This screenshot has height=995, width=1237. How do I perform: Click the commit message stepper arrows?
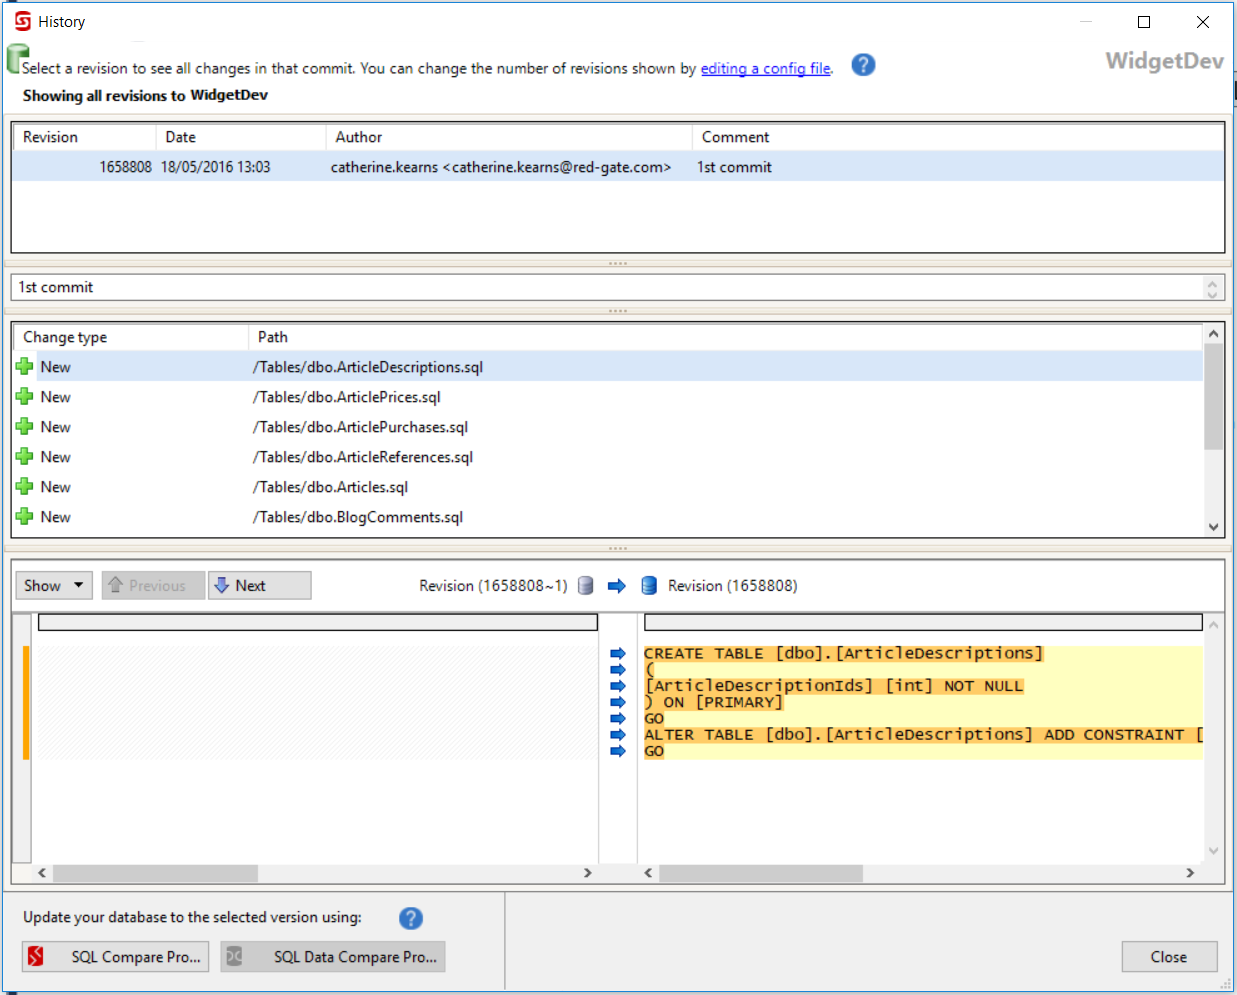coord(1212,288)
